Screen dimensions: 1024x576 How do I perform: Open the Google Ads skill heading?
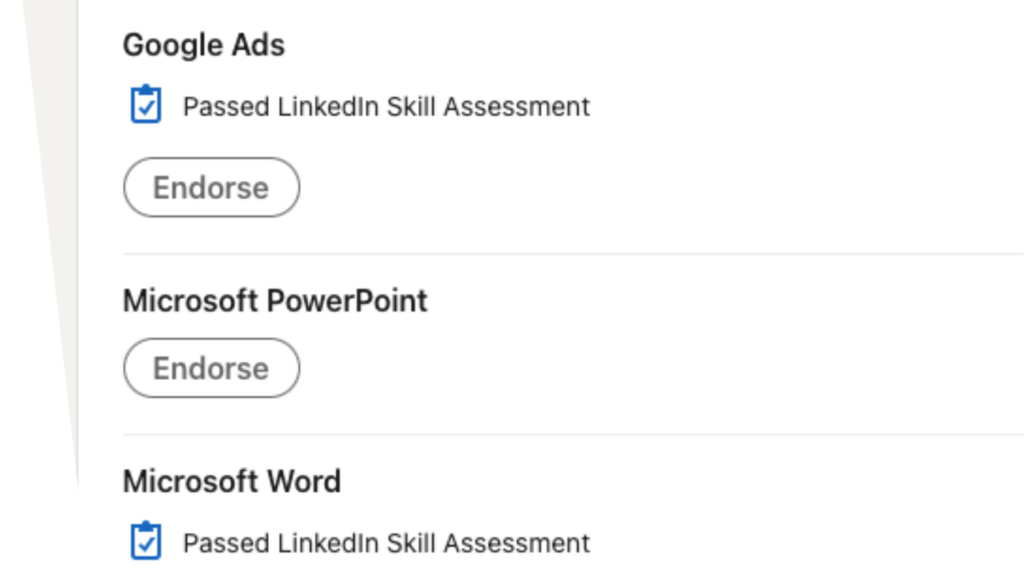[x=204, y=45]
